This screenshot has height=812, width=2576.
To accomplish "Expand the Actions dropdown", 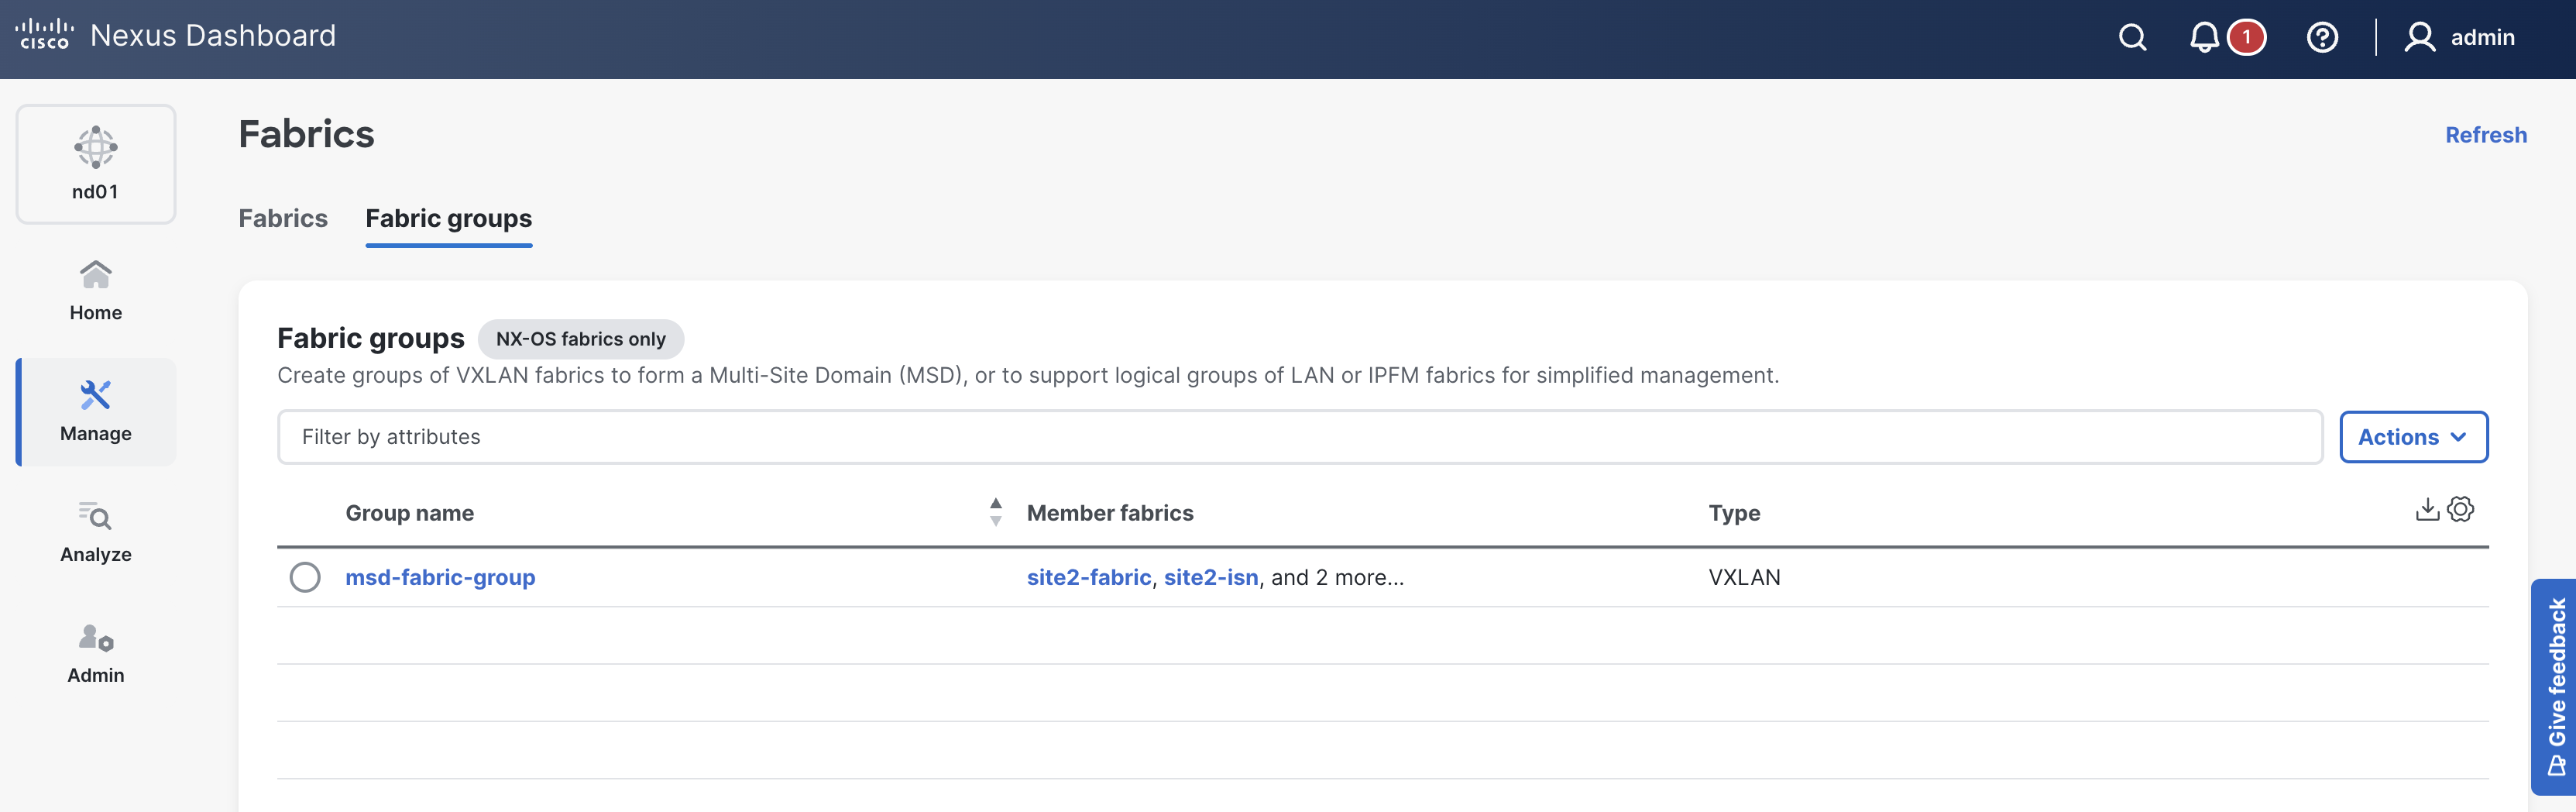I will (2413, 437).
